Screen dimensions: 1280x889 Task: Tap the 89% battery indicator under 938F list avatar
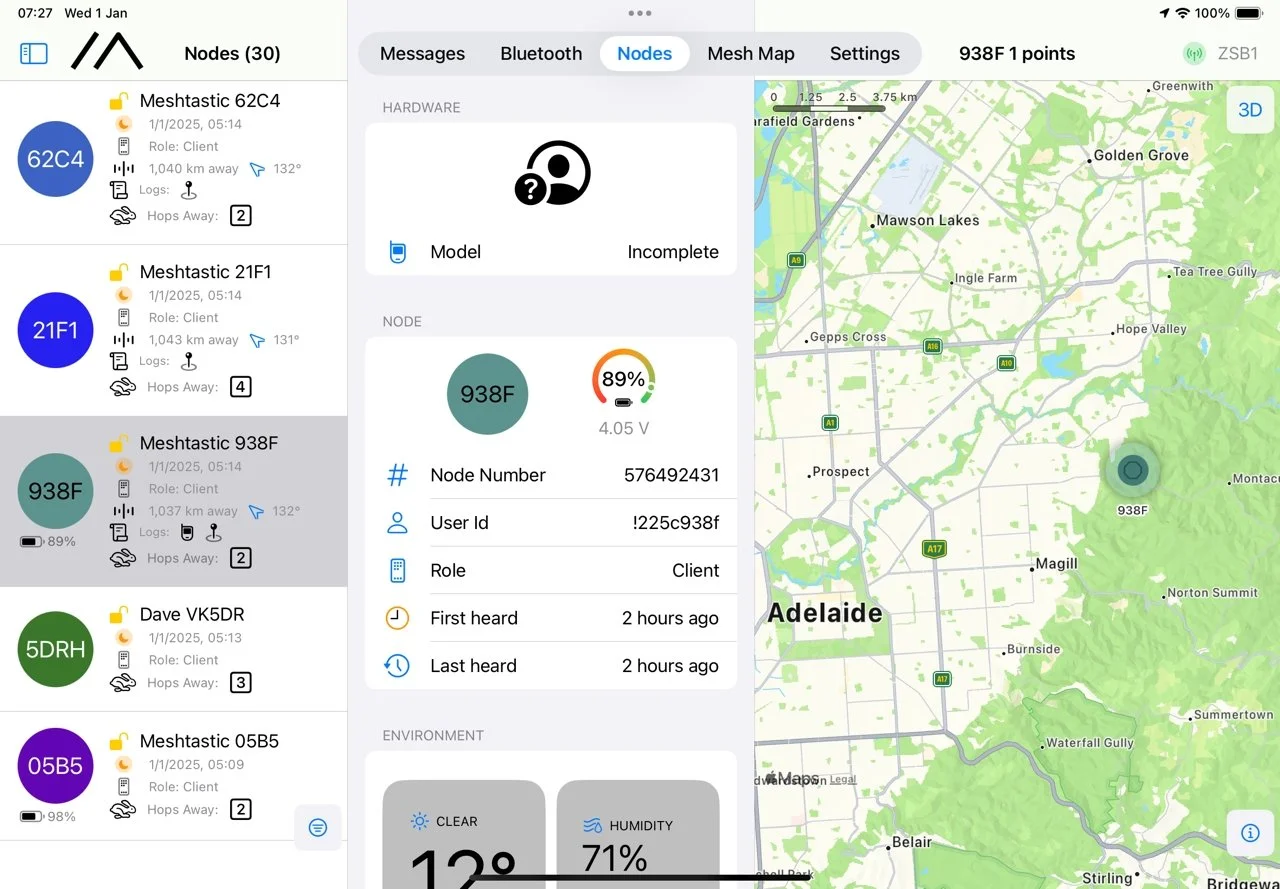[x=48, y=542]
